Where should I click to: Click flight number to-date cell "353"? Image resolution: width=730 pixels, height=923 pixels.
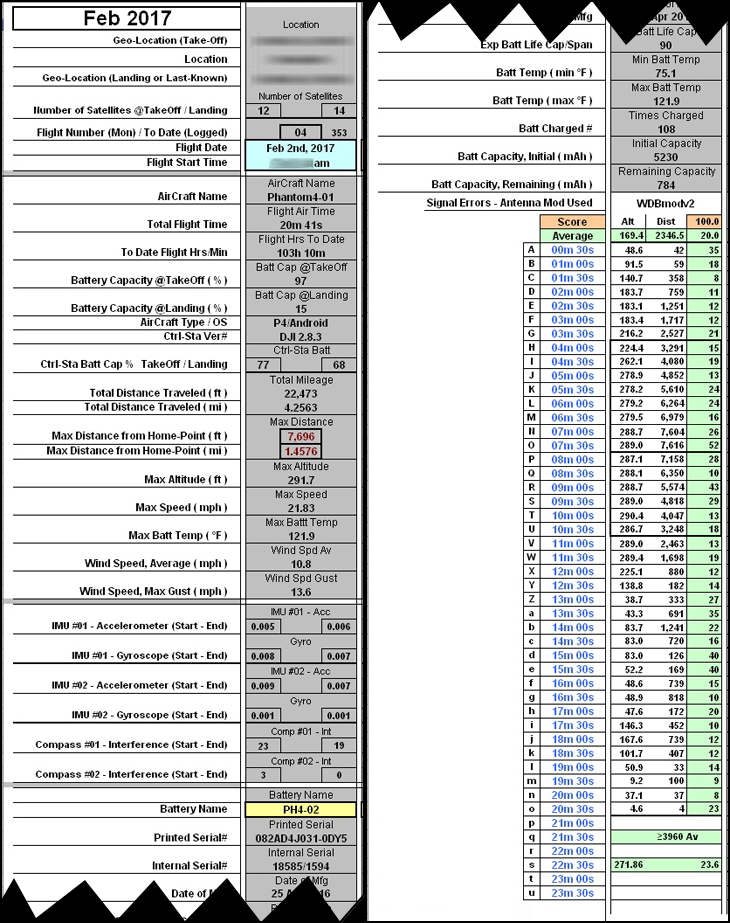339,132
